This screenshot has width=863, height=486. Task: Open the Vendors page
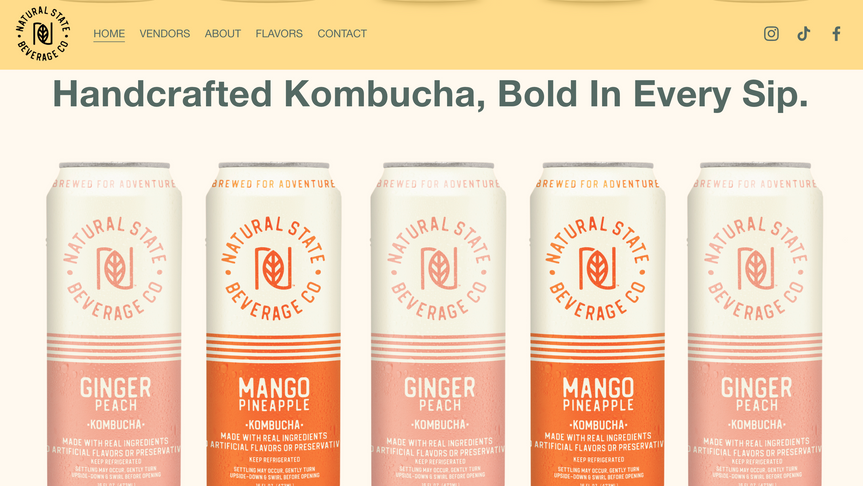[165, 34]
